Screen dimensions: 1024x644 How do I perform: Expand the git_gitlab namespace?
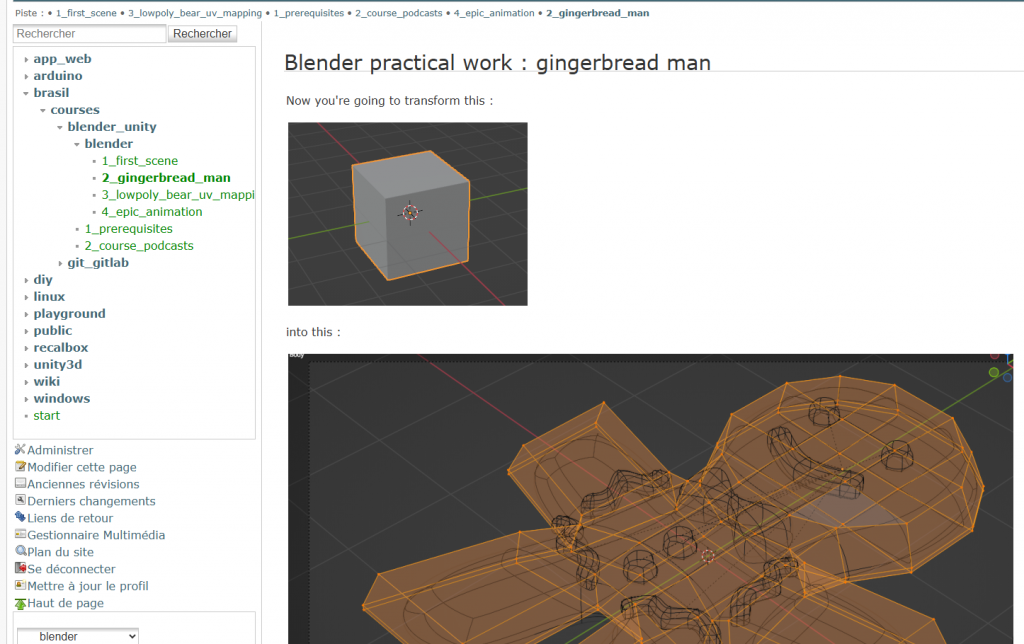coord(60,263)
